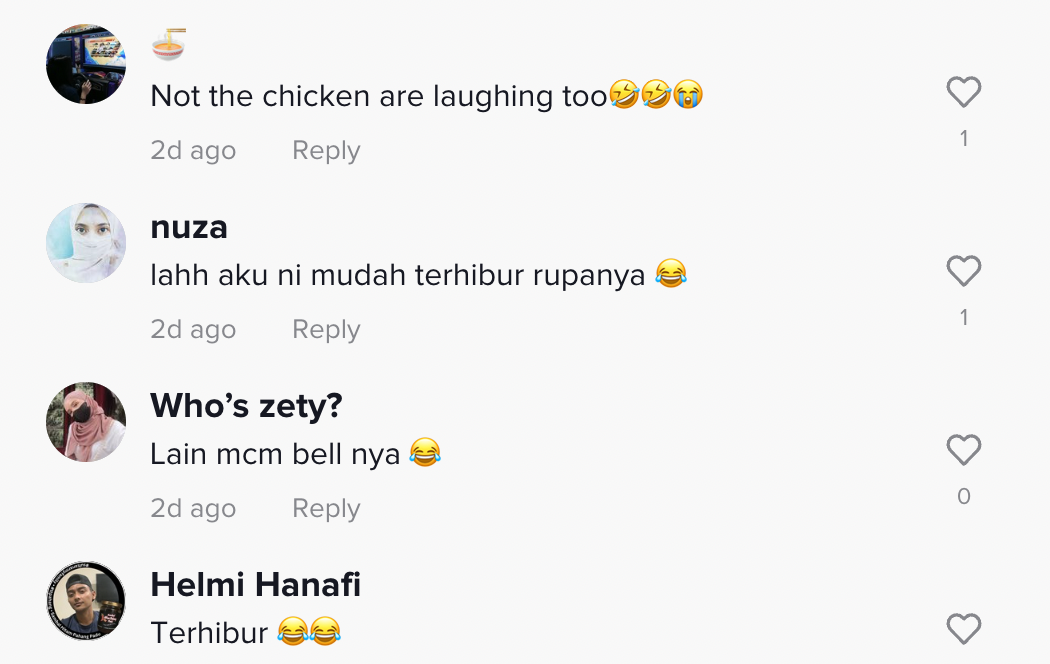This screenshot has width=1050, height=664.
Task: Like the chicken laughing comment
Action: tap(963, 93)
